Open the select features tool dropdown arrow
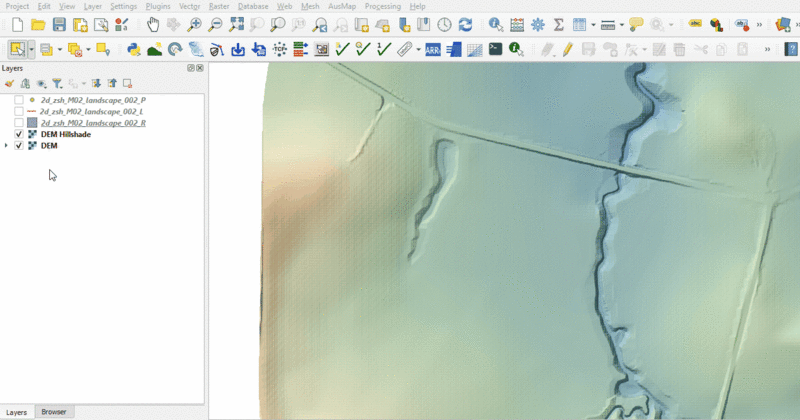The image size is (800, 420). (x=32, y=49)
